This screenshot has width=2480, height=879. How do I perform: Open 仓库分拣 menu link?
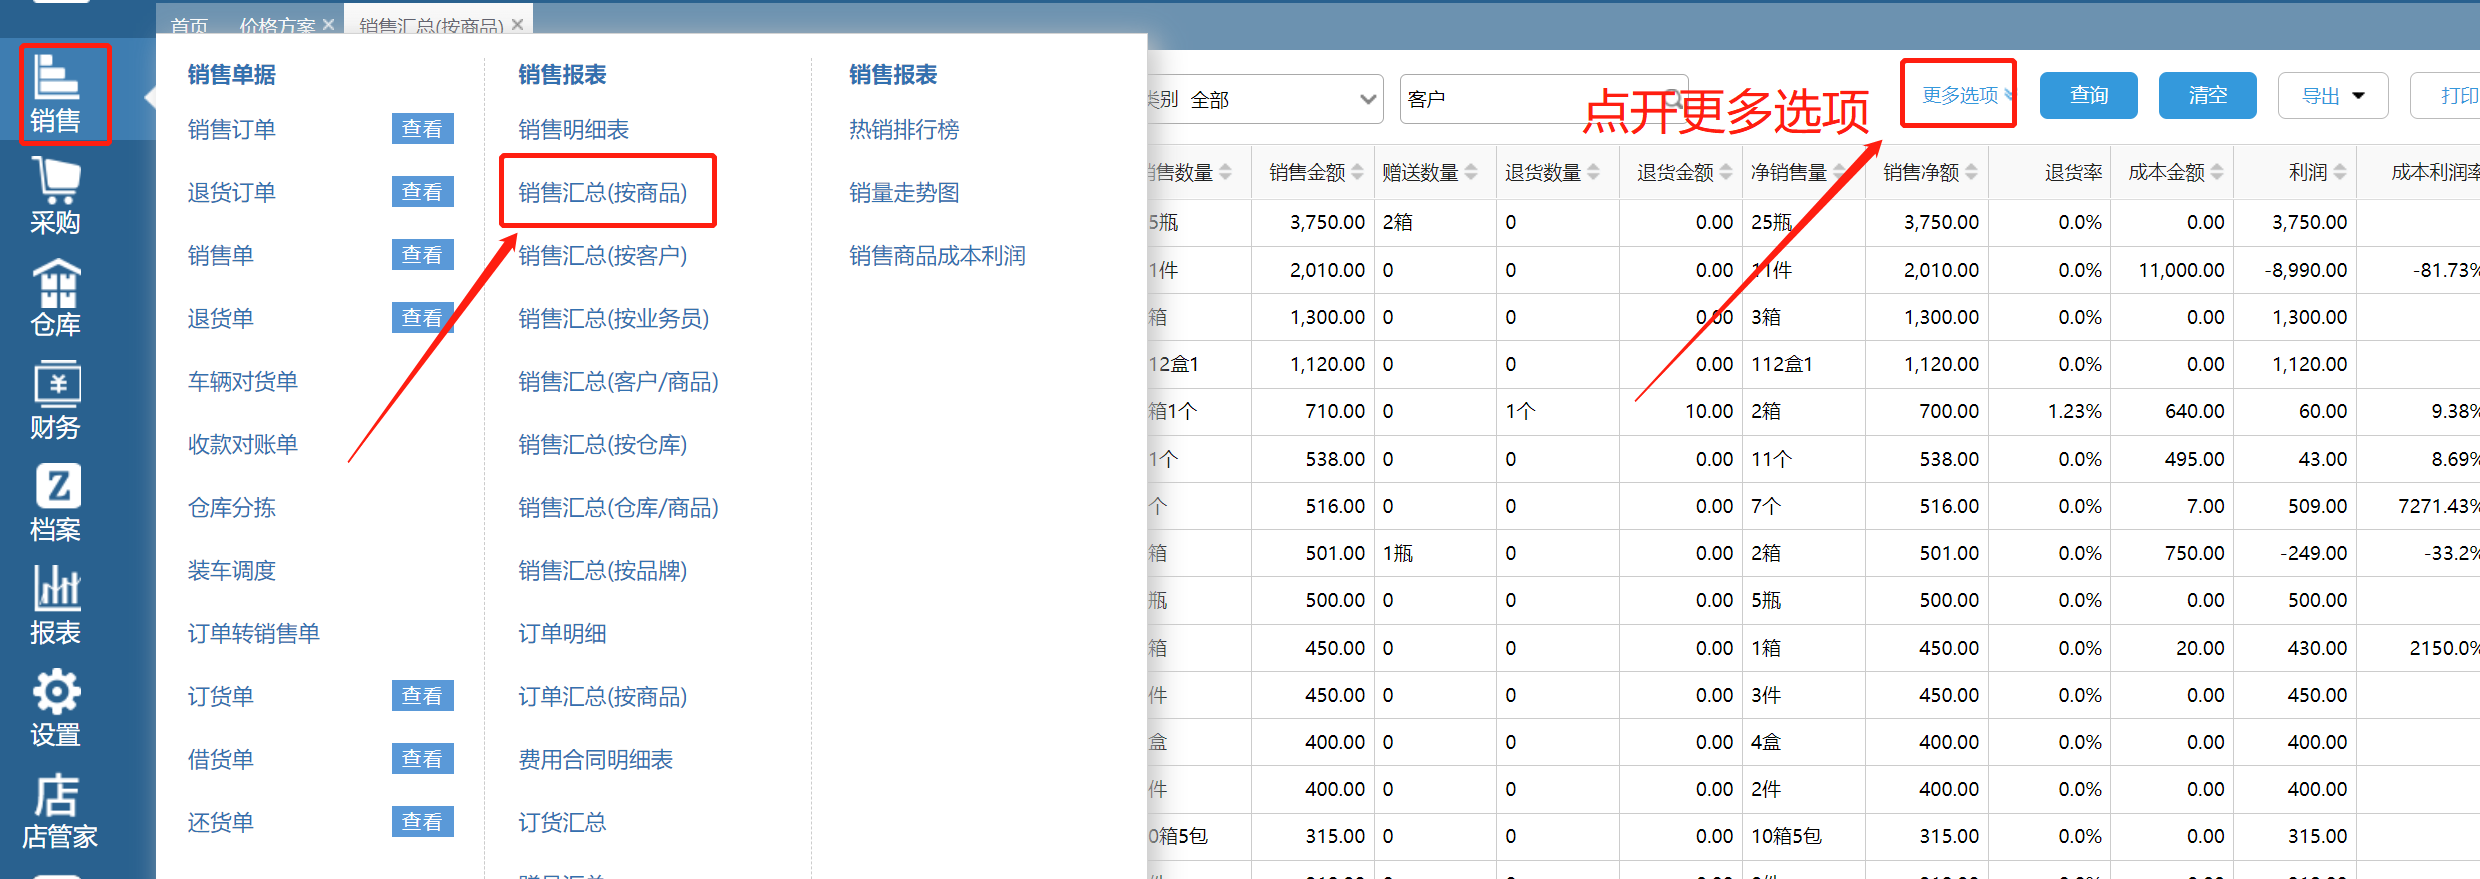pyautogui.click(x=231, y=507)
